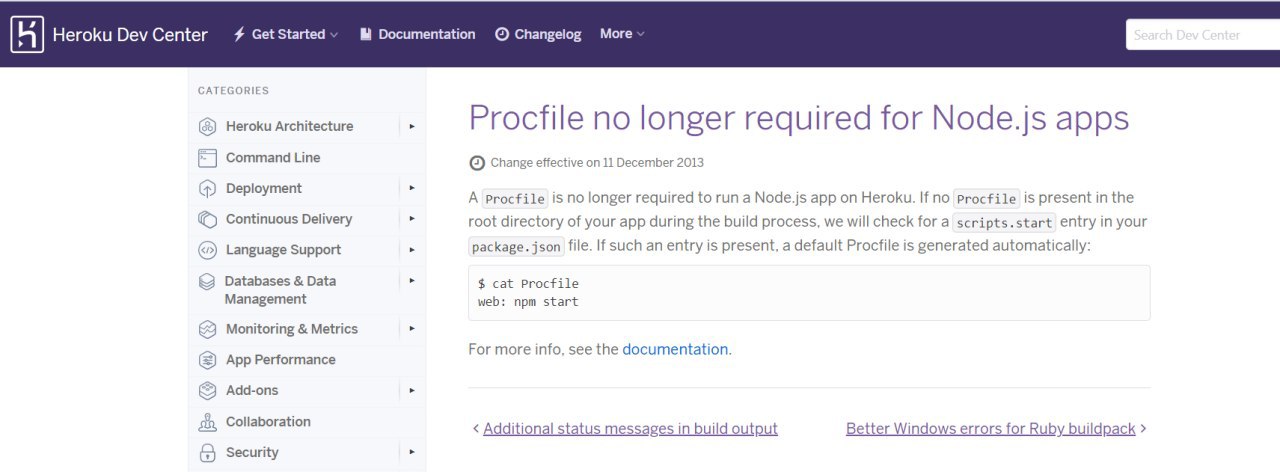Go to Additional status messages in build output

[x=630, y=428]
